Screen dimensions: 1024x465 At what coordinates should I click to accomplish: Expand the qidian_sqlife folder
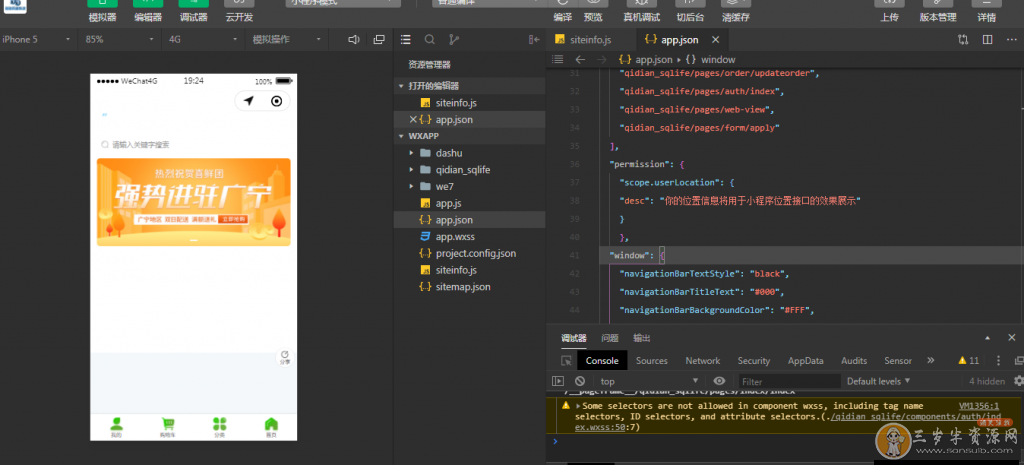tap(462, 170)
